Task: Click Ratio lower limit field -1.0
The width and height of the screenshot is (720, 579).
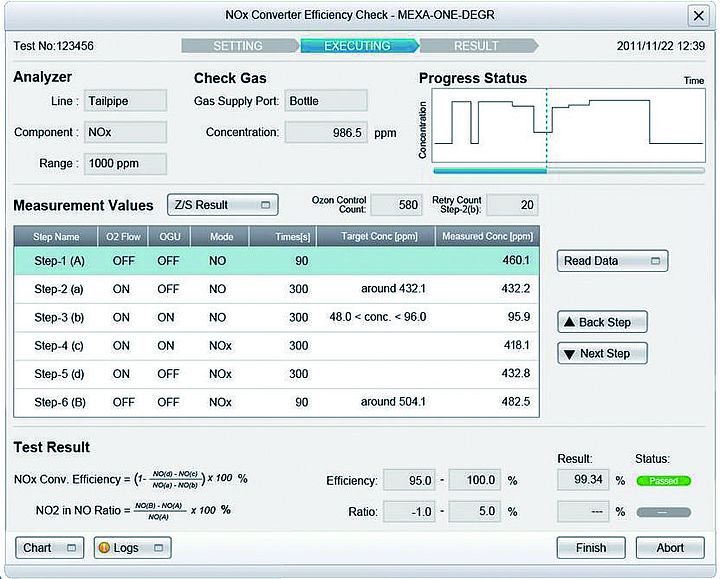Action: [410, 512]
